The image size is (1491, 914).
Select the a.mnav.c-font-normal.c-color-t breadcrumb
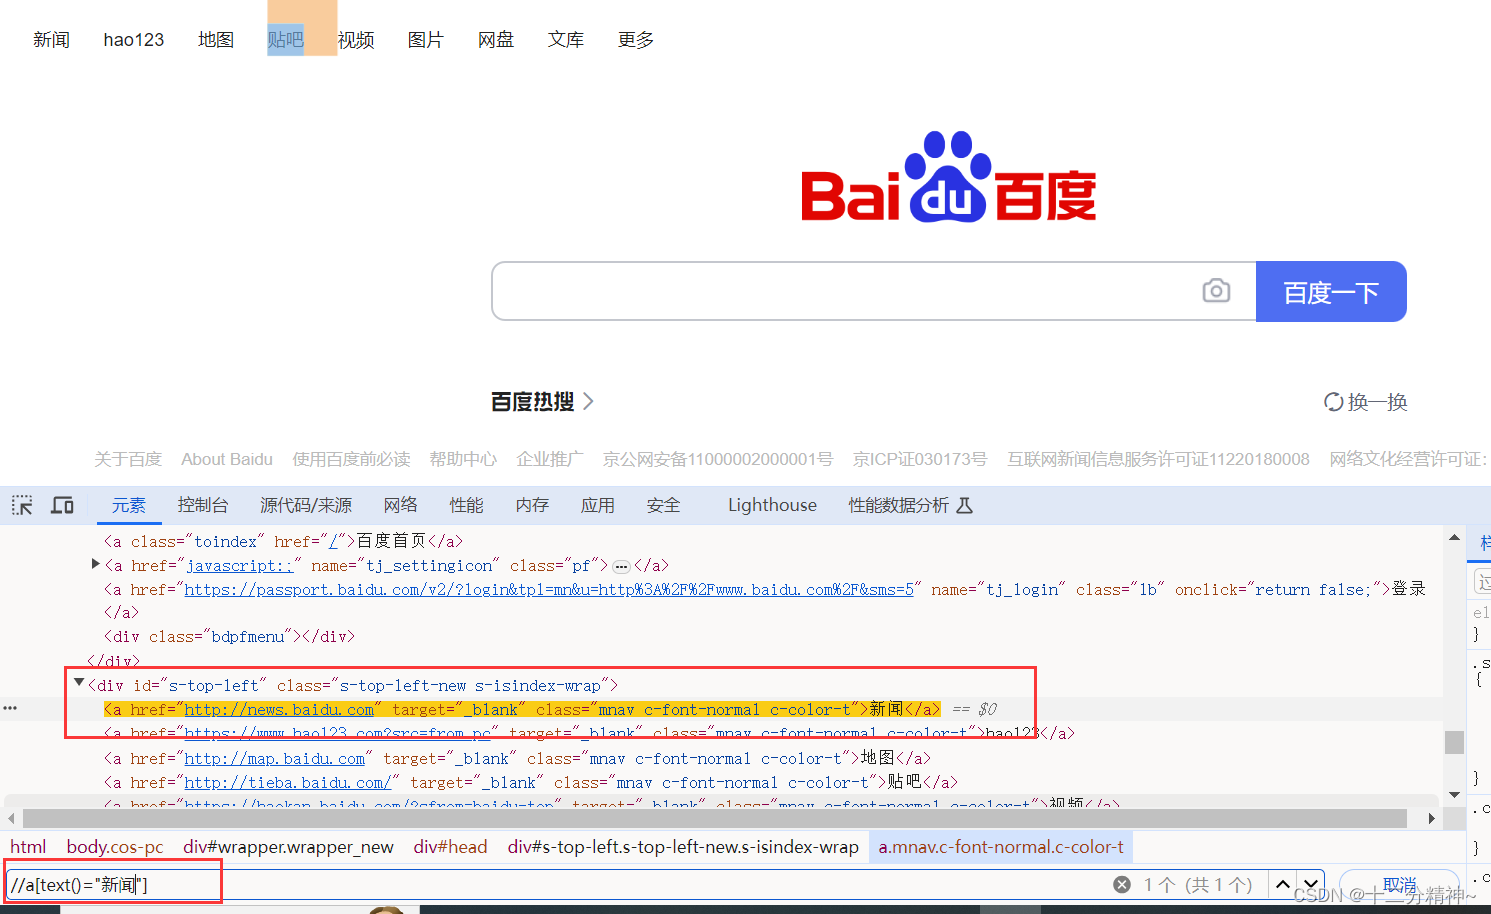tap(1001, 847)
